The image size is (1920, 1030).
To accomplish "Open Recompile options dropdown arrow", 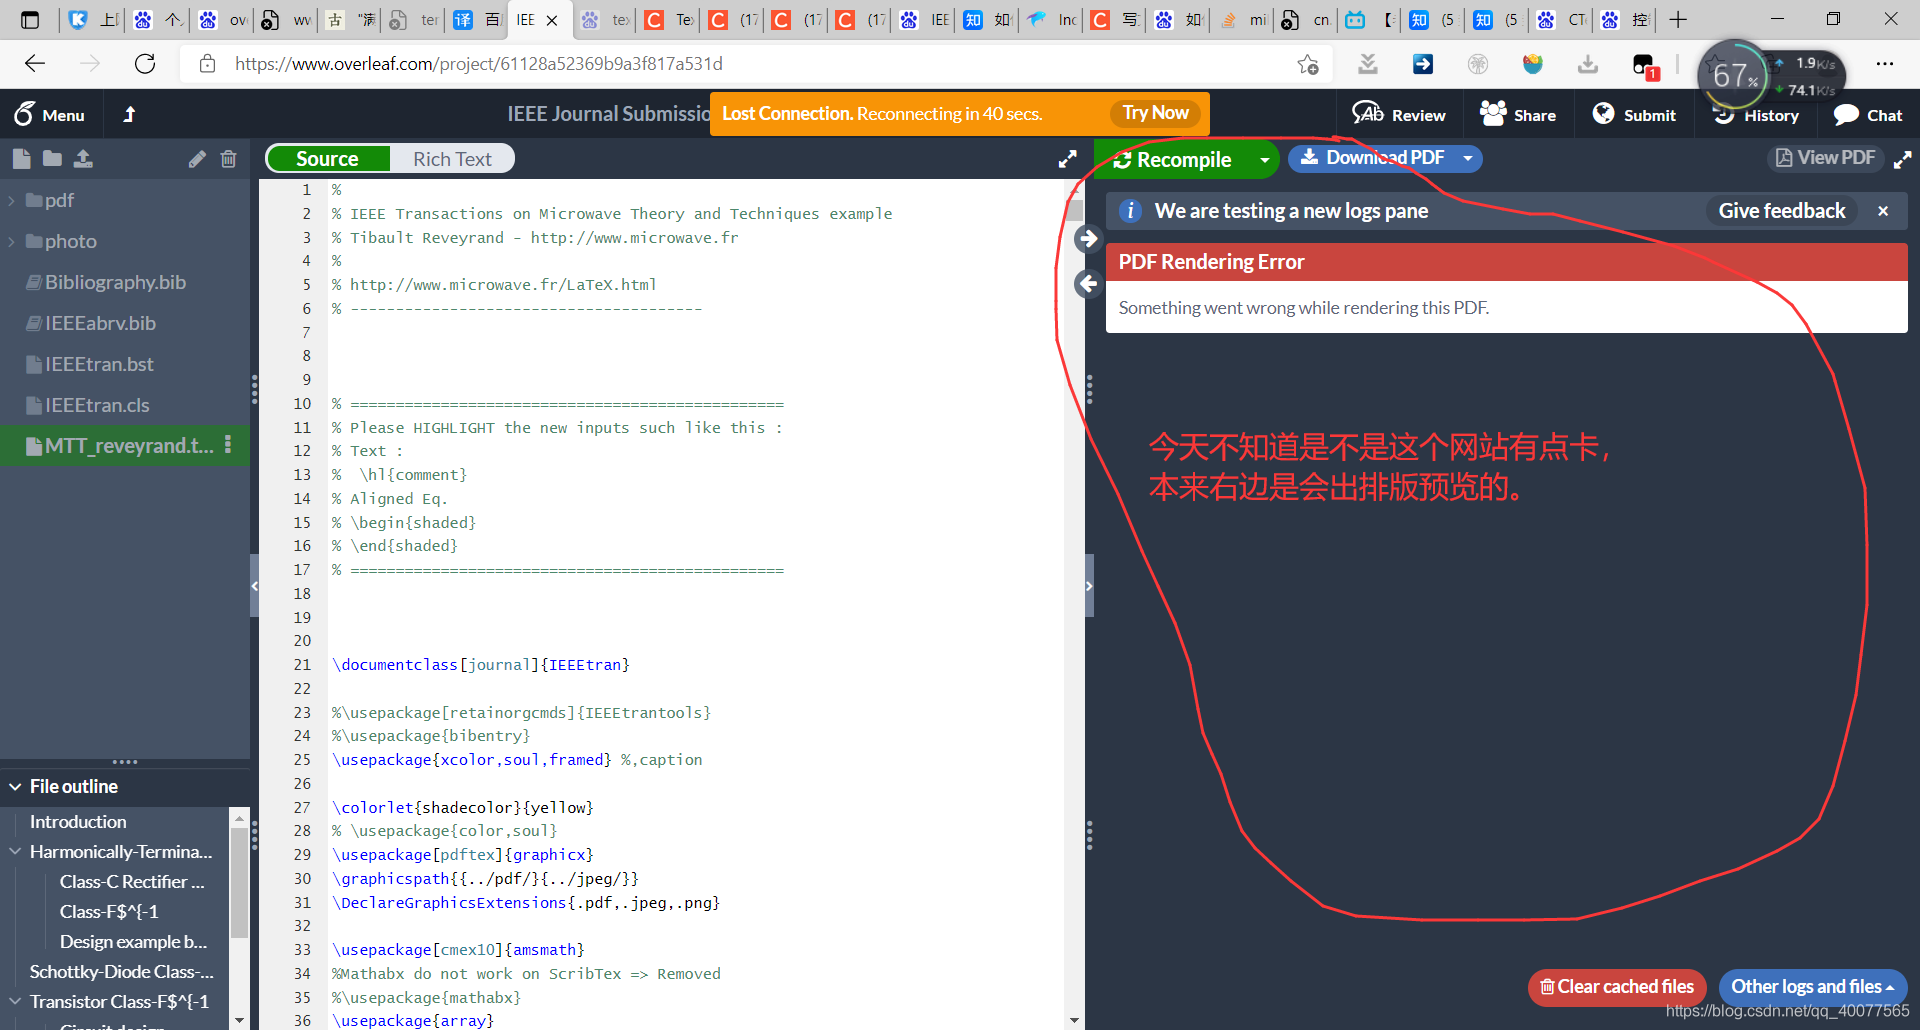I will coord(1264,160).
